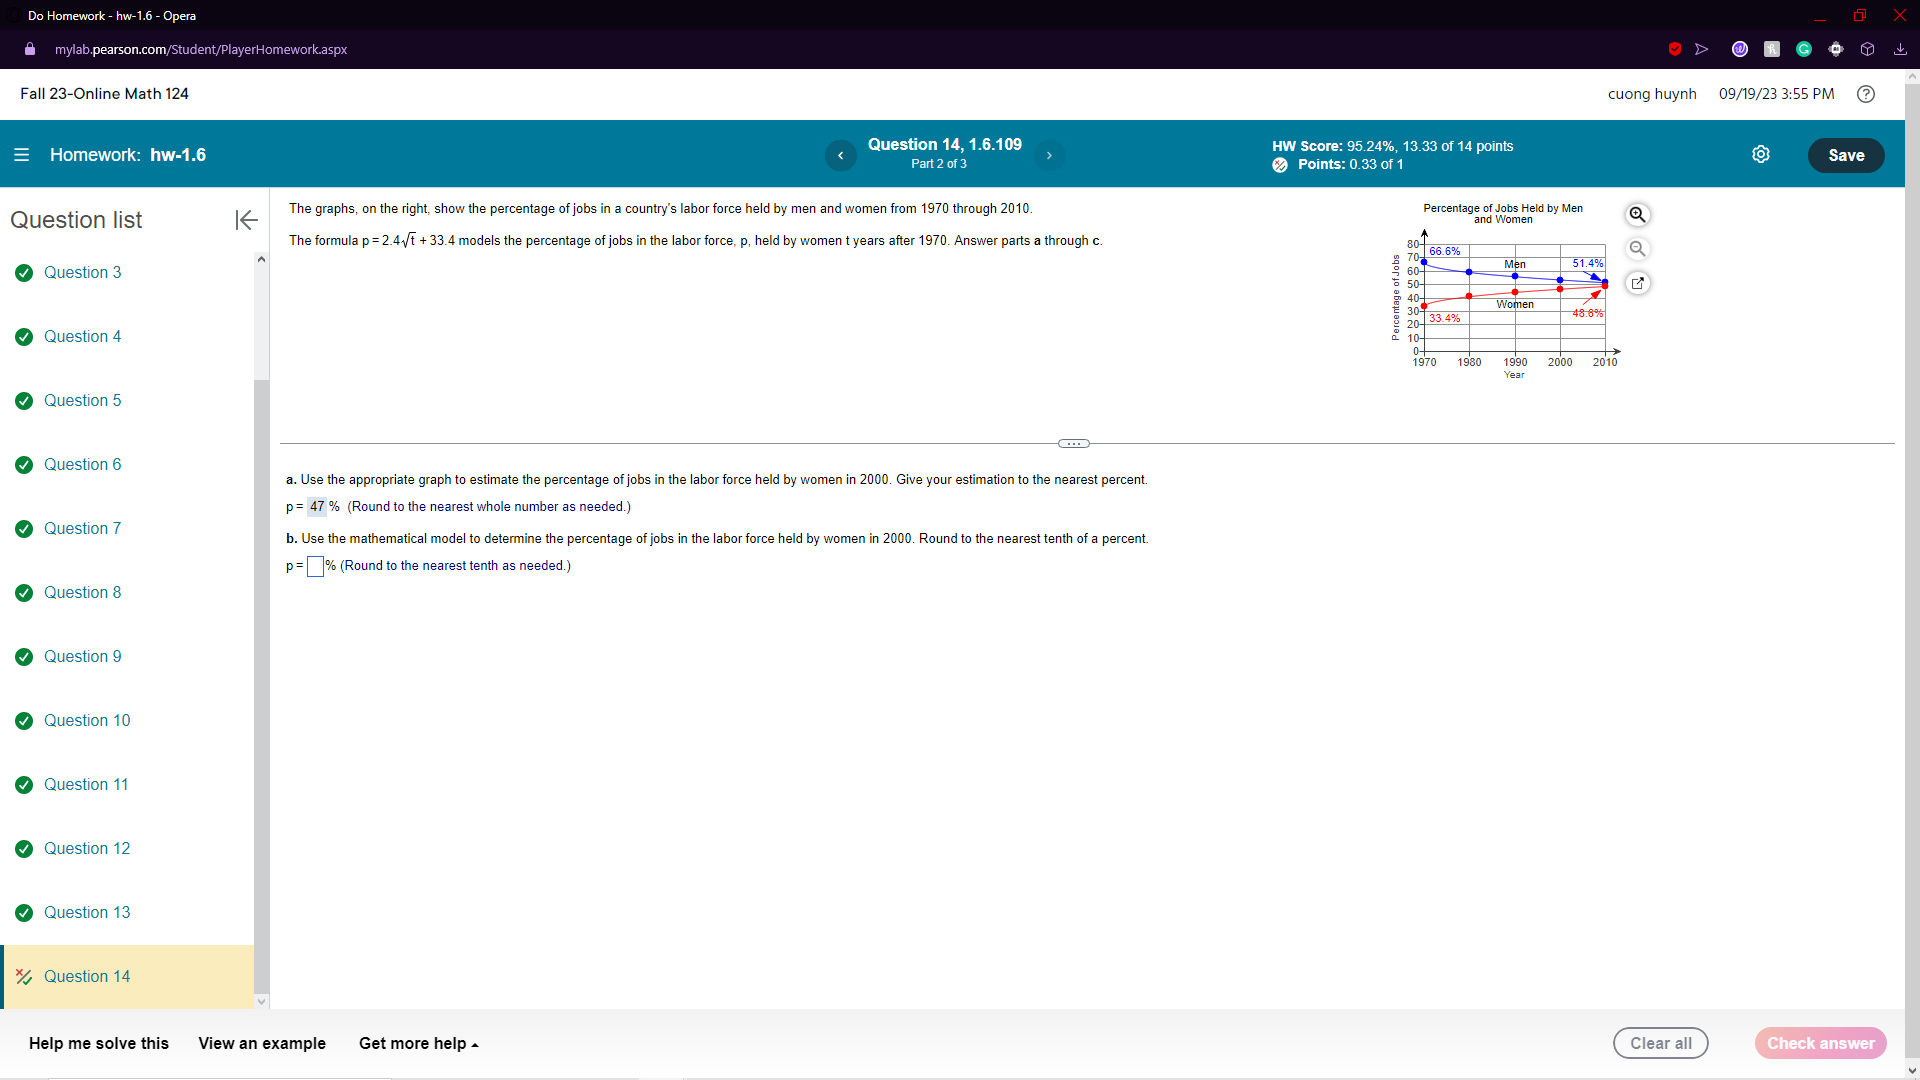Open the Question list hamburger menu

coord(21,154)
